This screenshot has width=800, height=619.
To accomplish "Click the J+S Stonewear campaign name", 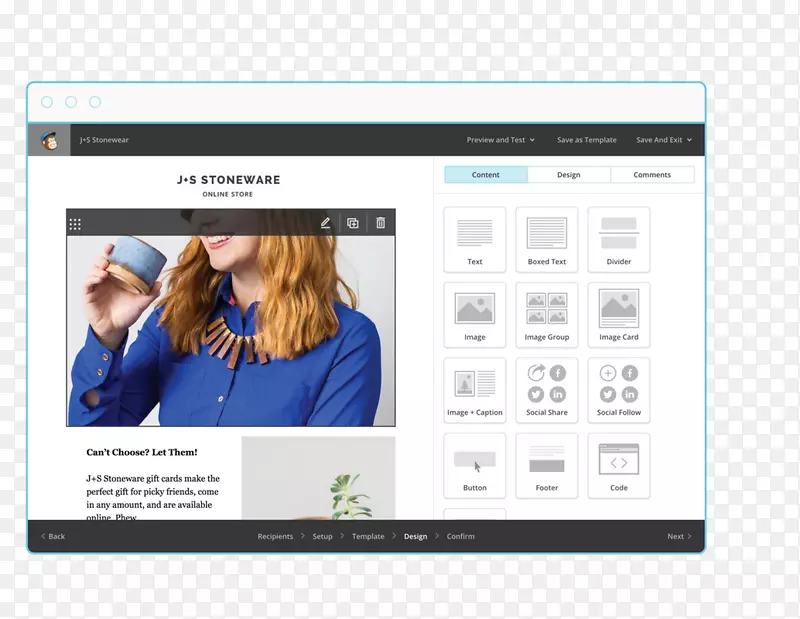I will click(x=104, y=140).
